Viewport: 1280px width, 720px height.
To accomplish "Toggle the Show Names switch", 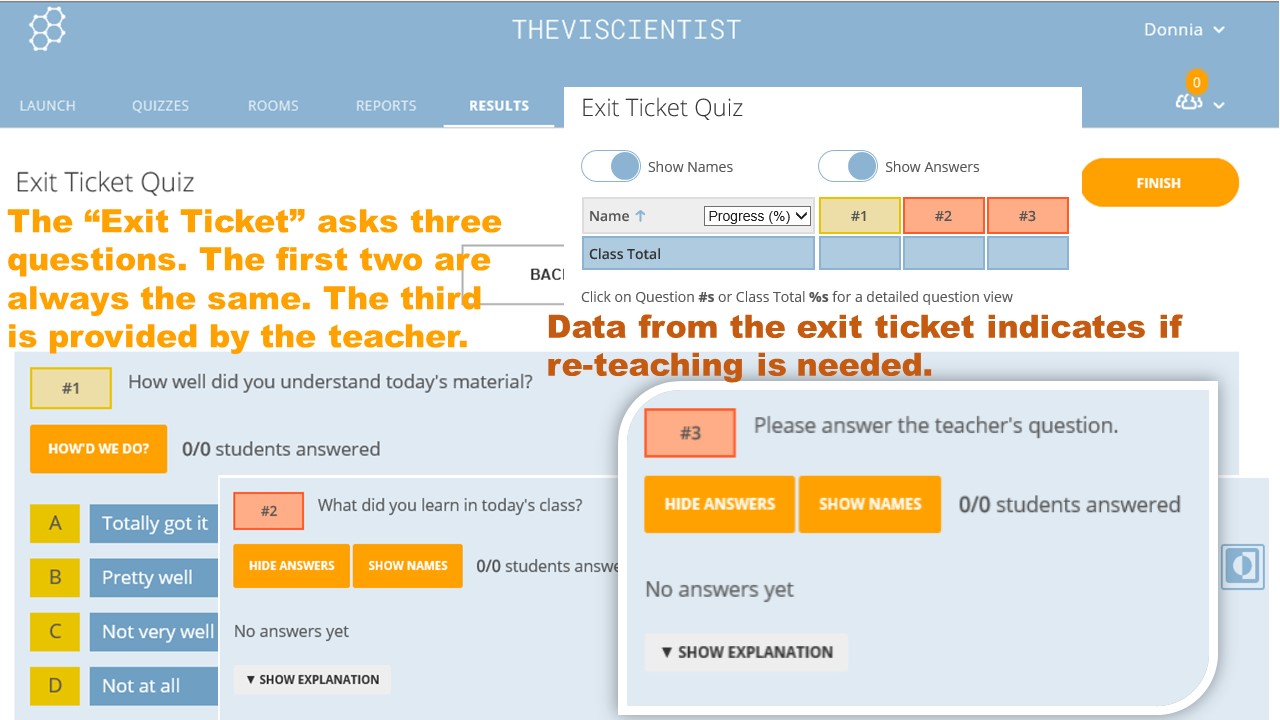I will (610, 166).
